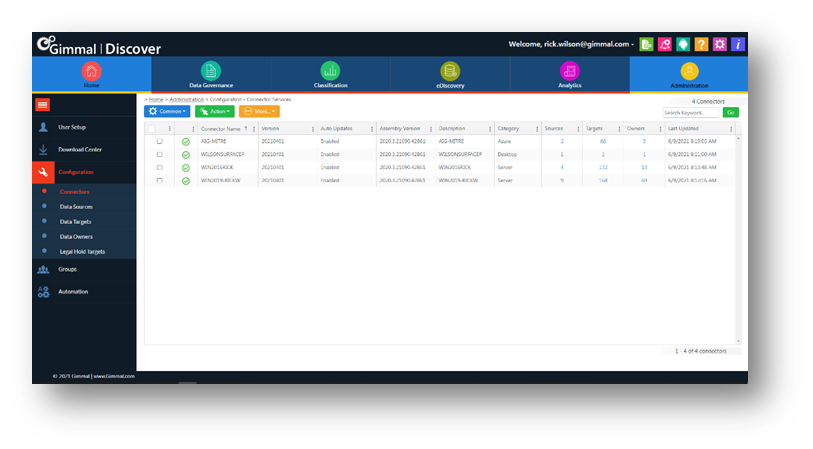Click the Search Keyword input field
This screenshot has height=449, width=813.
pos(691,113)
